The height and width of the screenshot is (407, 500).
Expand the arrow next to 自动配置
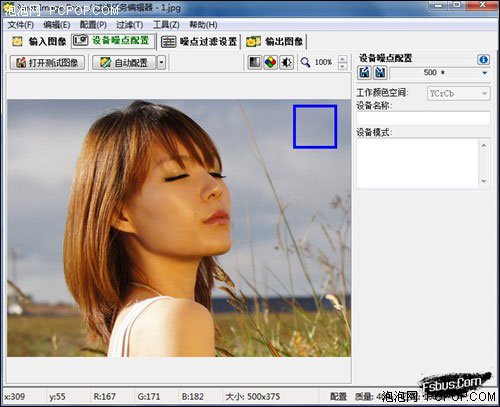click(x=161, y=62)
